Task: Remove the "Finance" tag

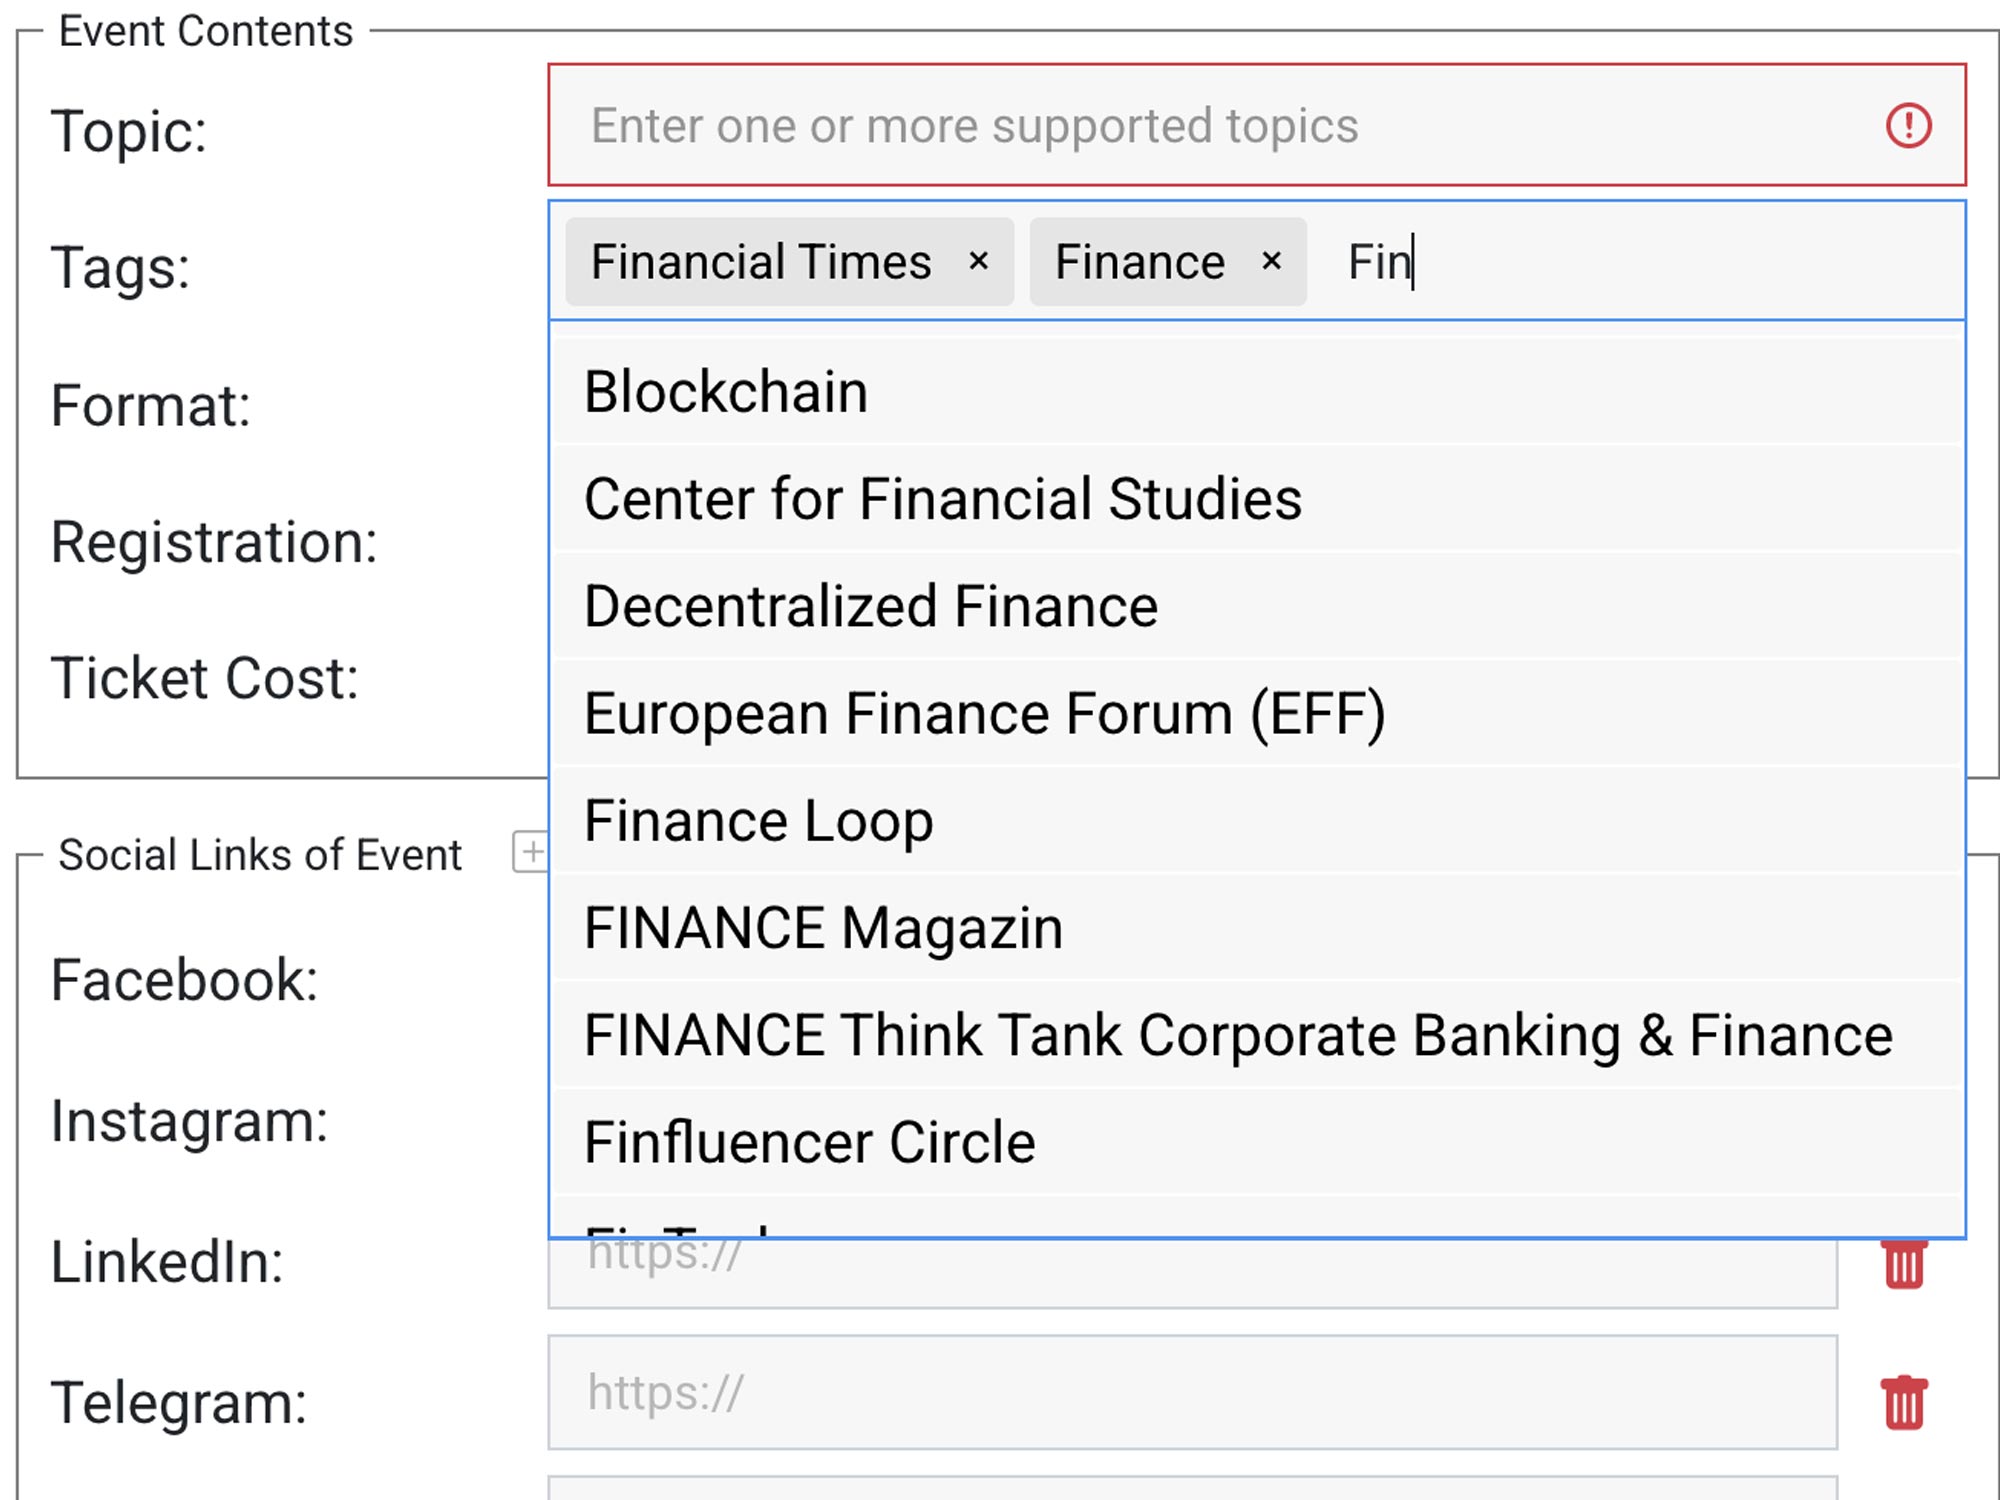Action: pyautogui.click(x=1272, y=262)
